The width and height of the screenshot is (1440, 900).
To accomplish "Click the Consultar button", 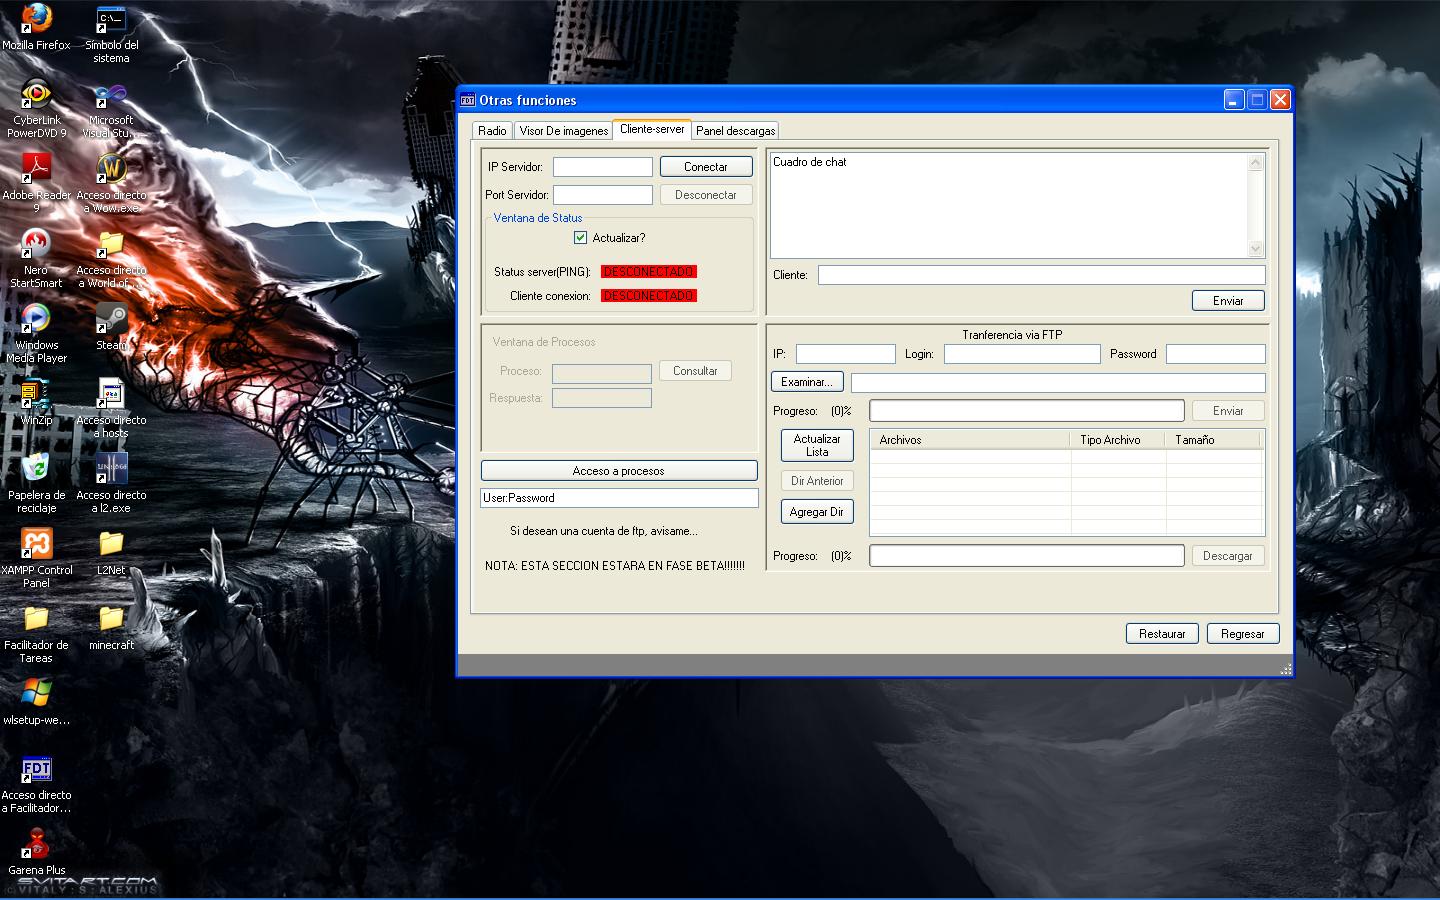I will pos(695,371).
